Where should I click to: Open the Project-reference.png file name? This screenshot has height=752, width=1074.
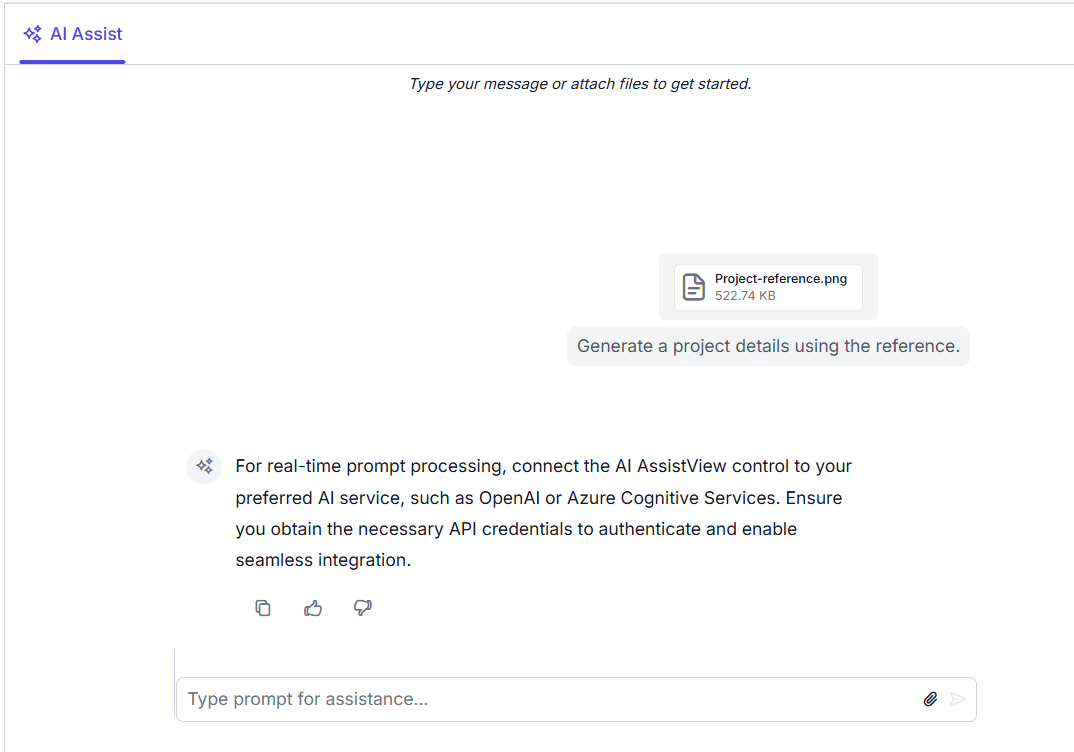pos(781,279)
